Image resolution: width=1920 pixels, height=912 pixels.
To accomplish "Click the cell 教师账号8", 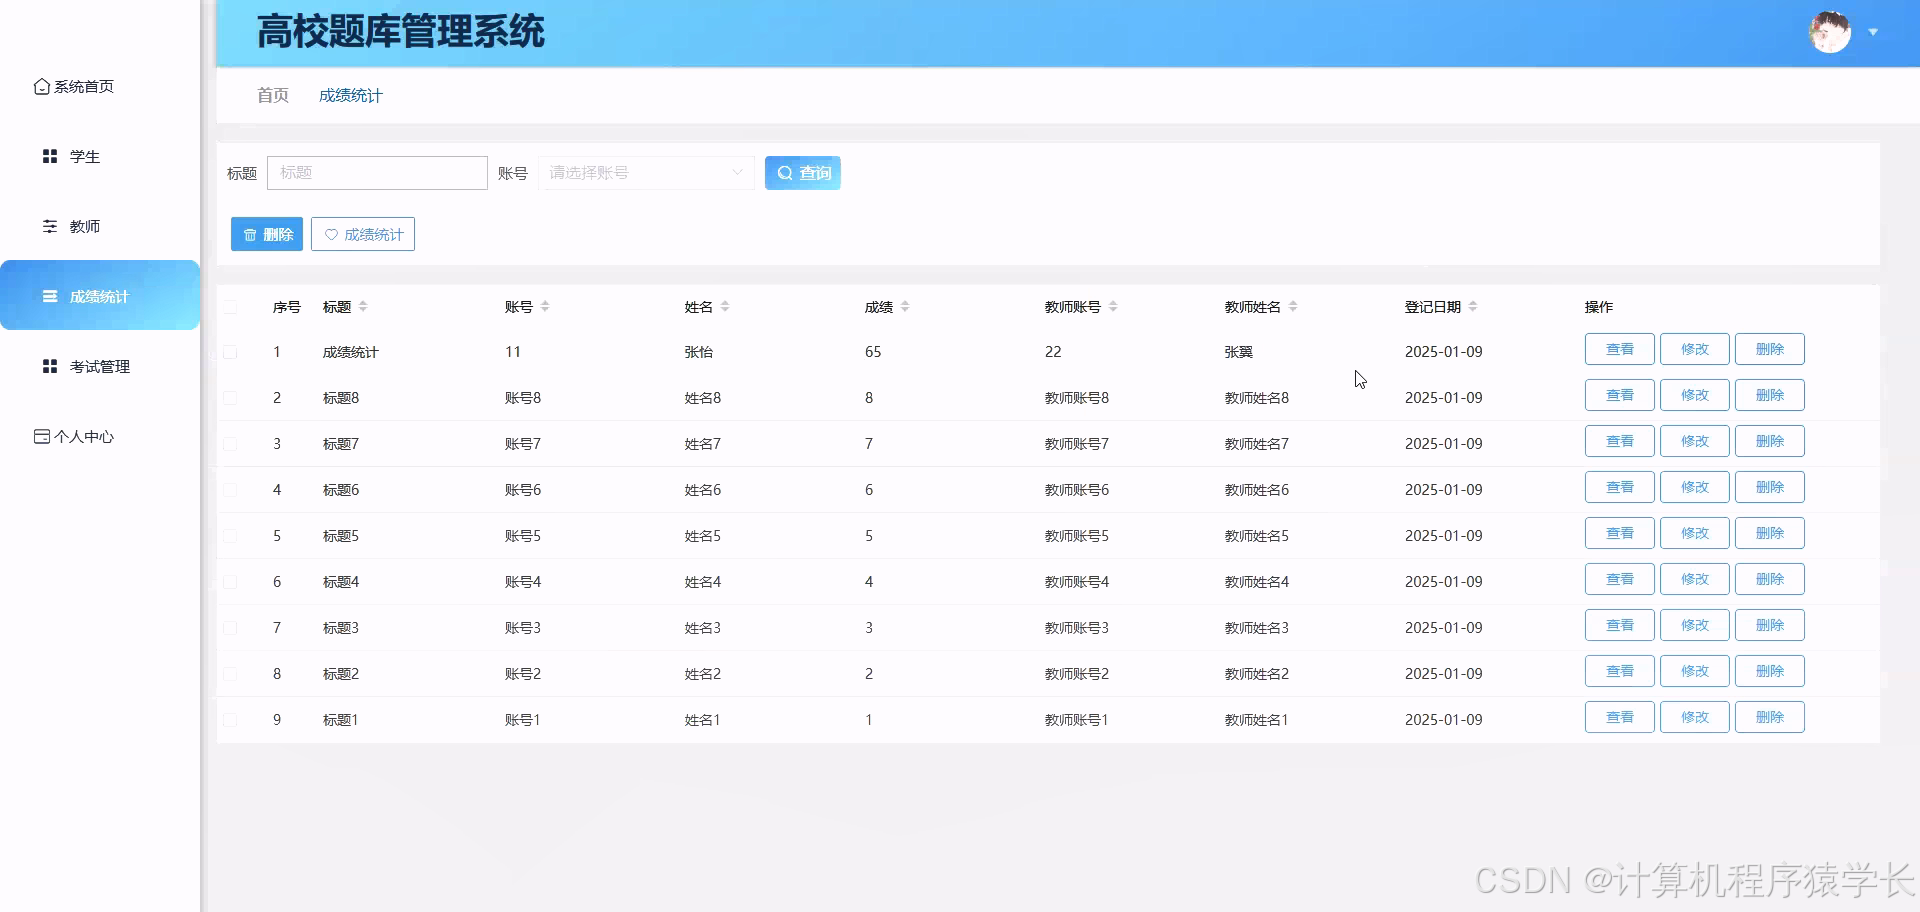I will tap(1077, 398).
